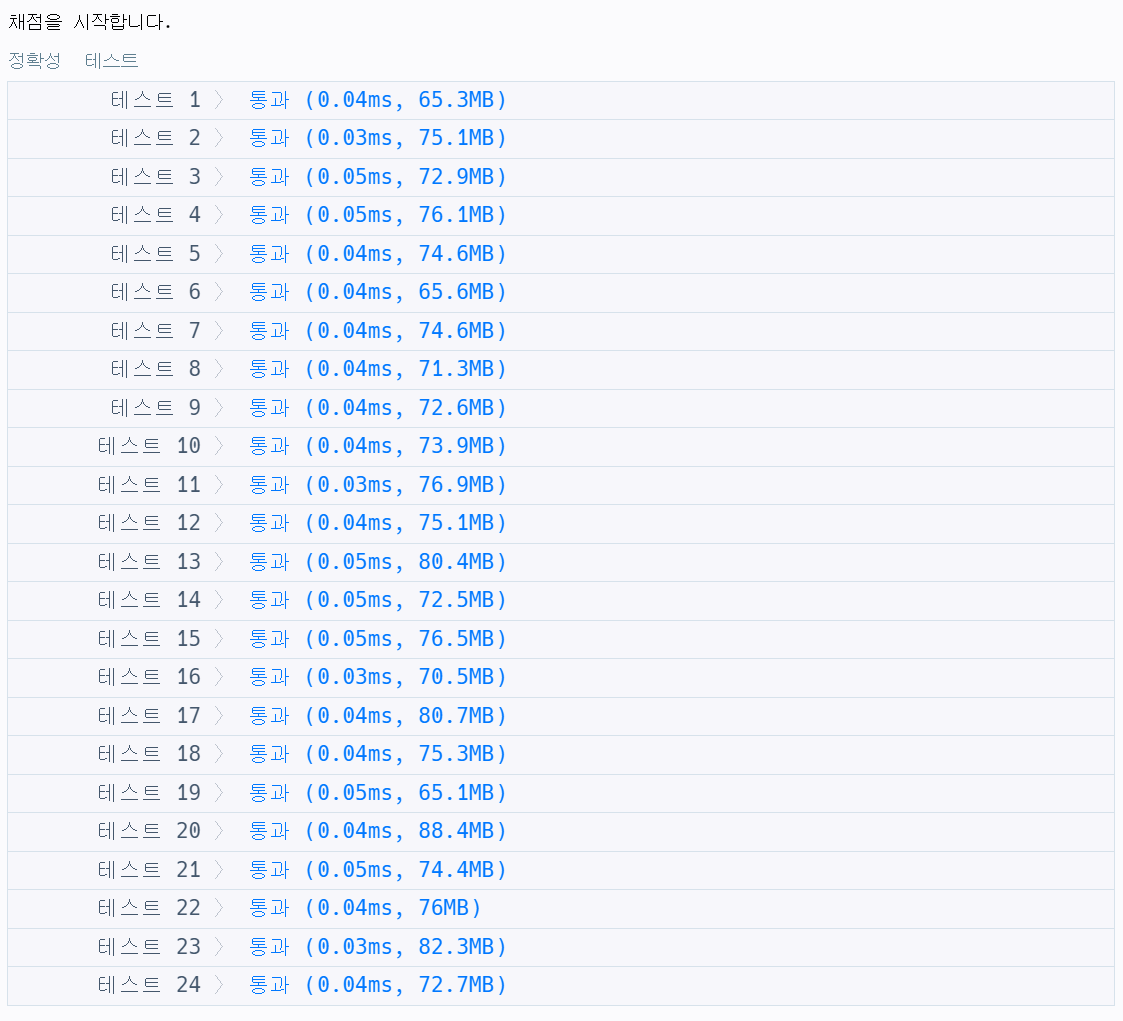Click result 통과 (0.03ms, 75.1MB) of test 2

[377, 137]
